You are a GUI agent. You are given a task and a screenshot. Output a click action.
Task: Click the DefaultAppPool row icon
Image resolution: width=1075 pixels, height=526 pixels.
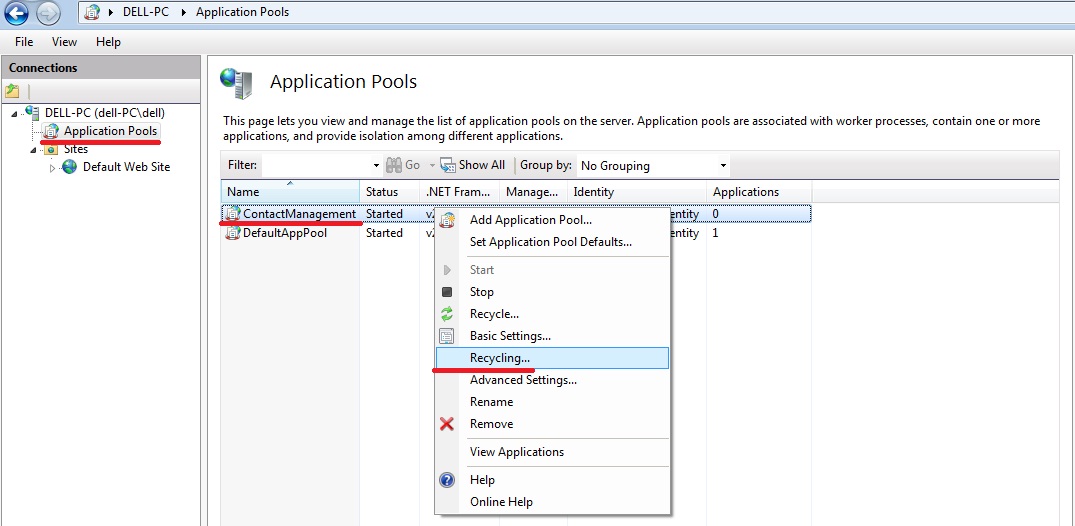click(233, 233)
